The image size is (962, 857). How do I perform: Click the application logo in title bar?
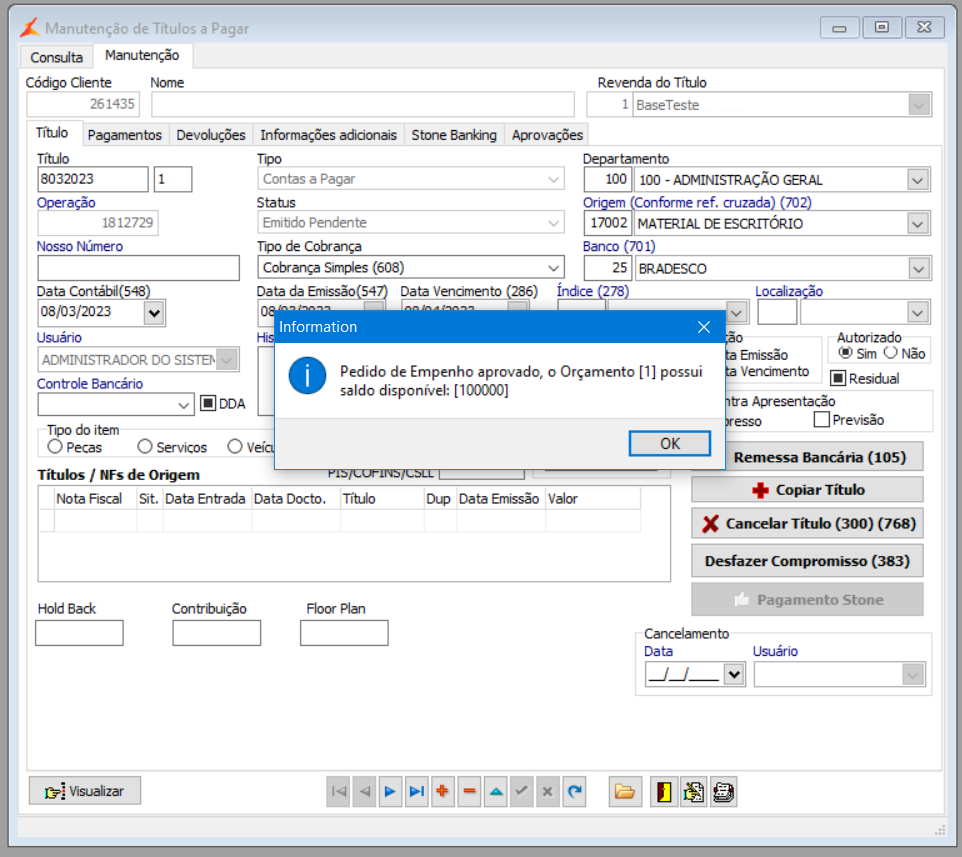pyautogui.click(x=29, y=28)
